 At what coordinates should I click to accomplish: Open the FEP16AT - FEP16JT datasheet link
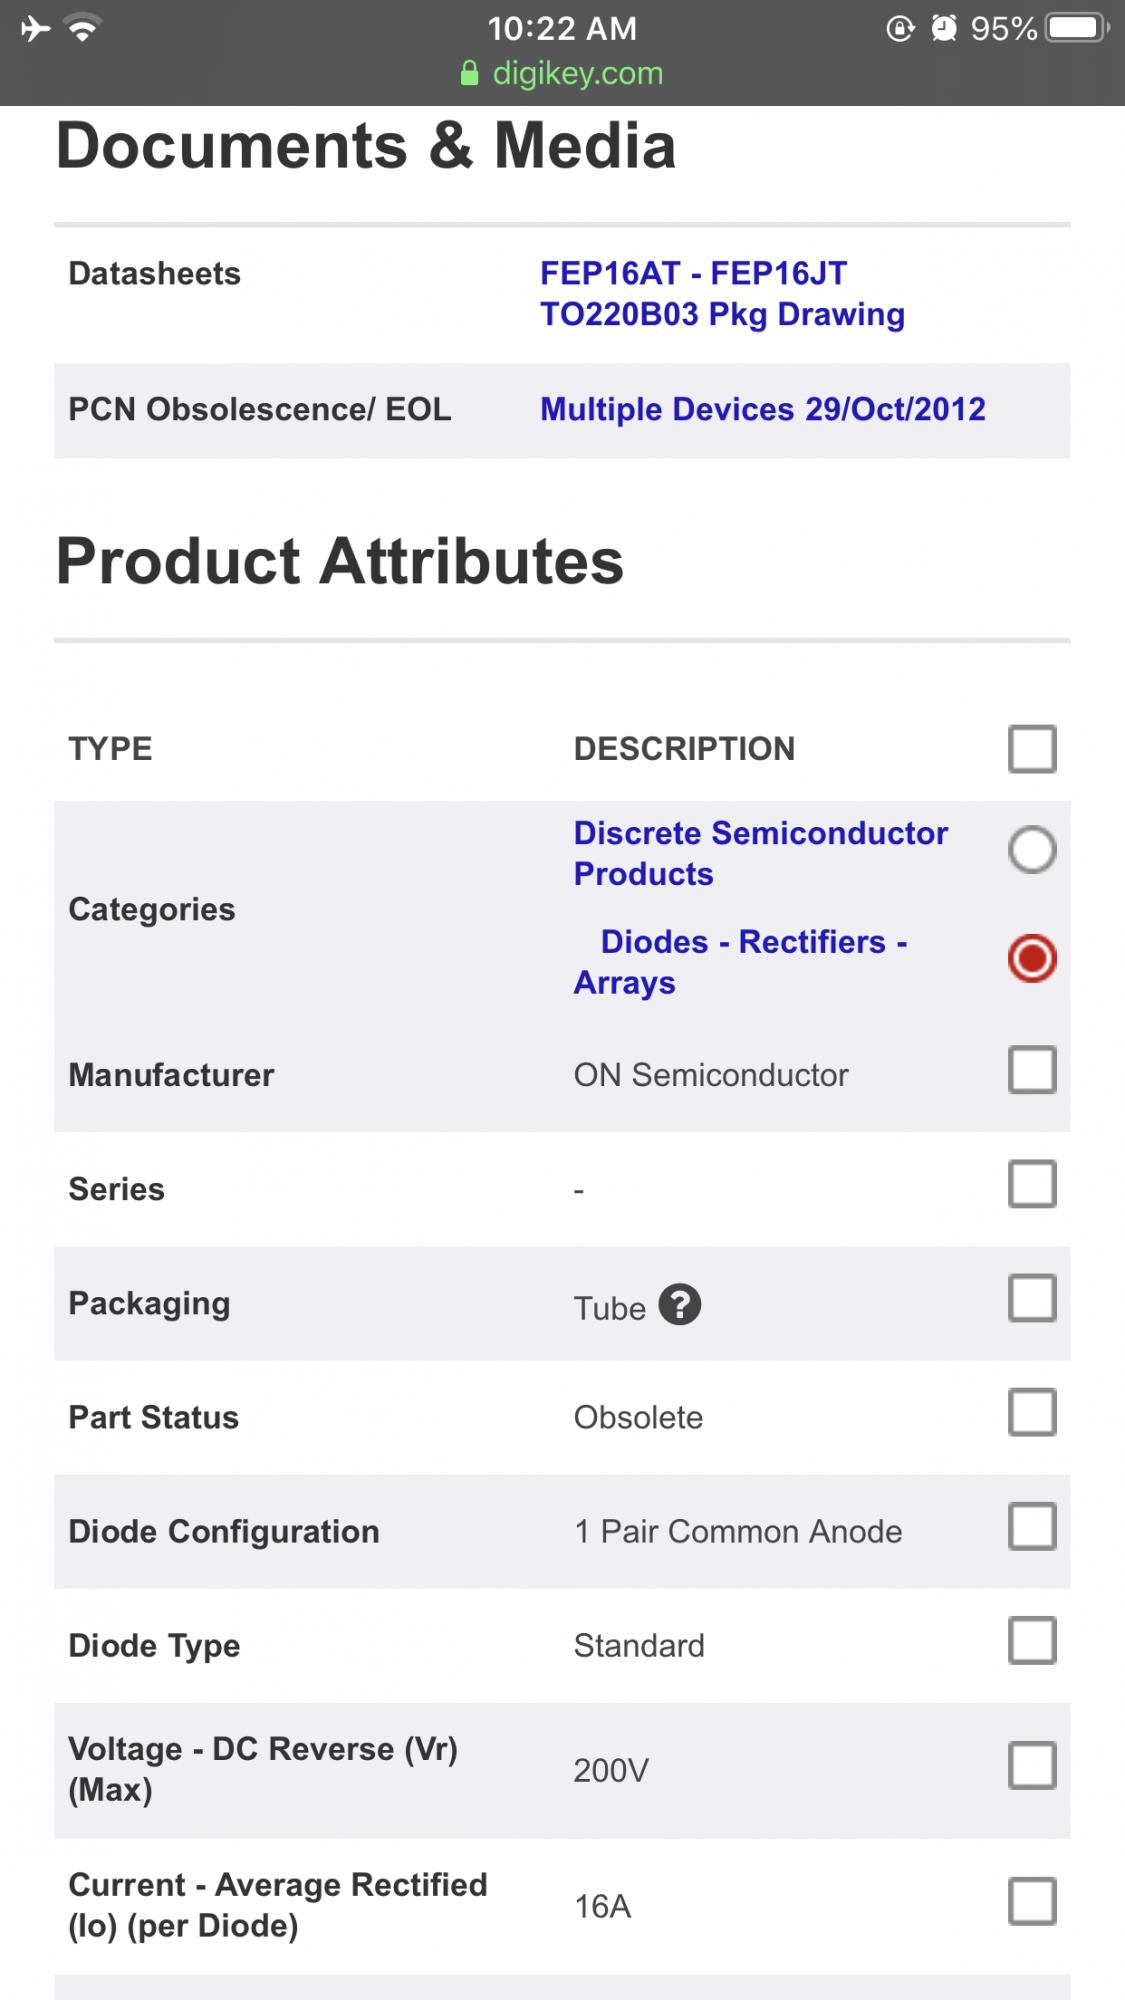pyautogui.click(x=693, y=273)
